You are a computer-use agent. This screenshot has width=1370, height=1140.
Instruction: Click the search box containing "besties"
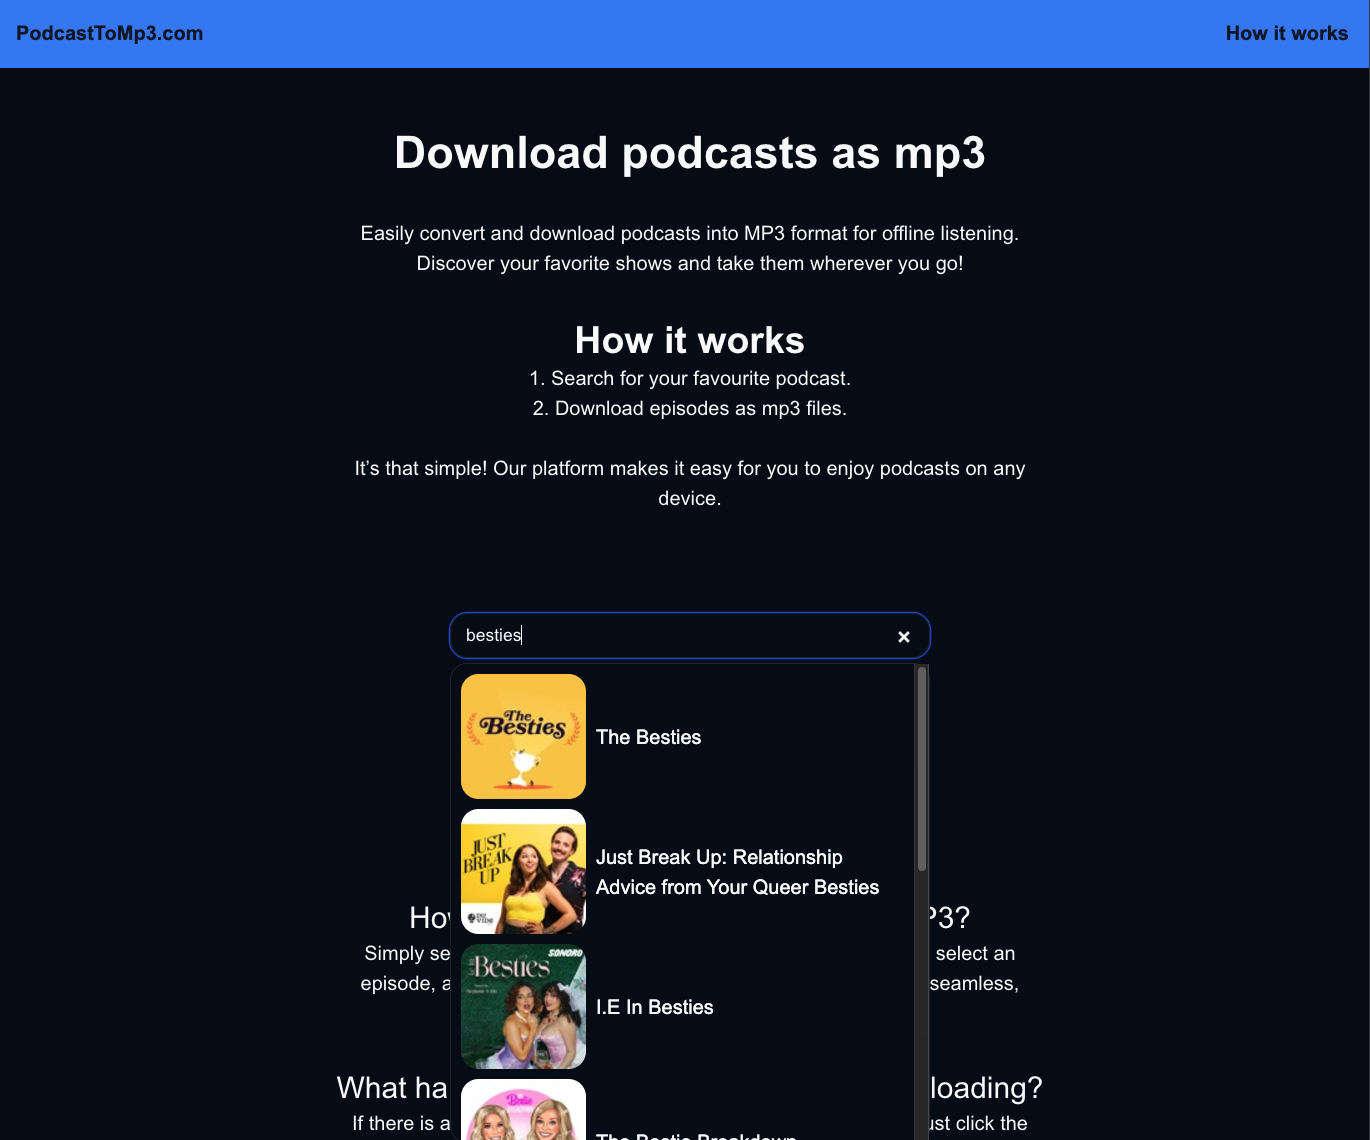pos(690,636)
